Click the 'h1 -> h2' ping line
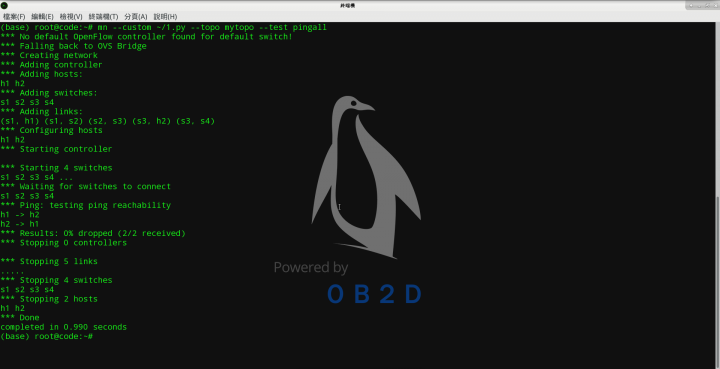 pos(20,215)
